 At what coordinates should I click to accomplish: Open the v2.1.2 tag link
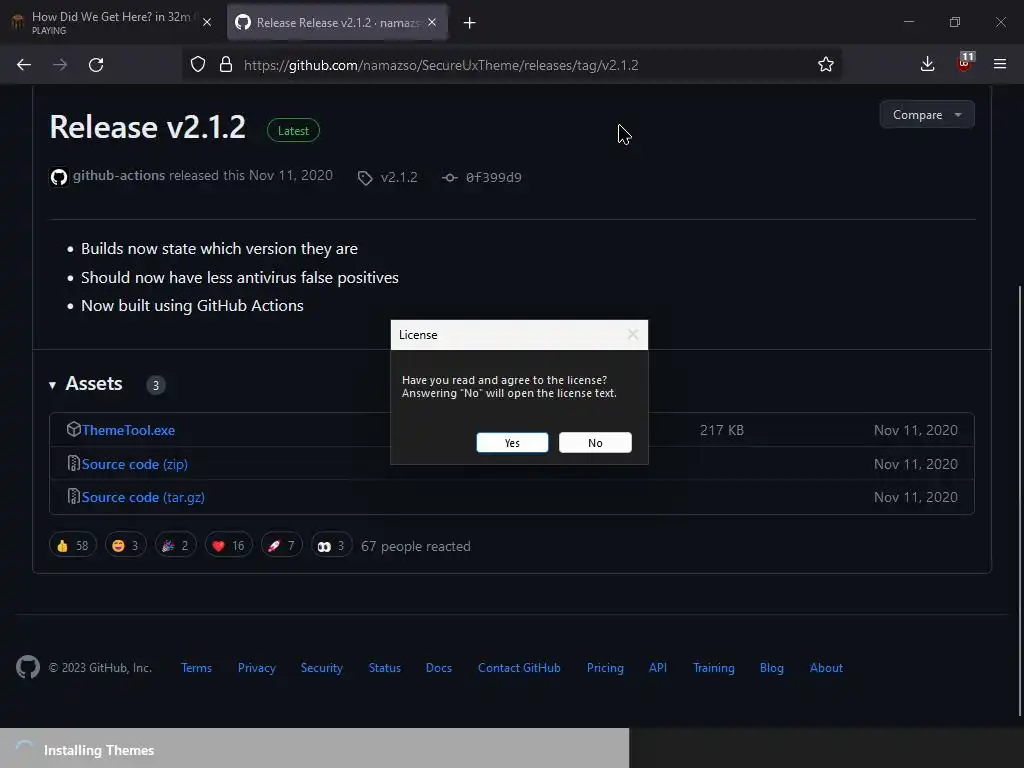click(399, 178)
